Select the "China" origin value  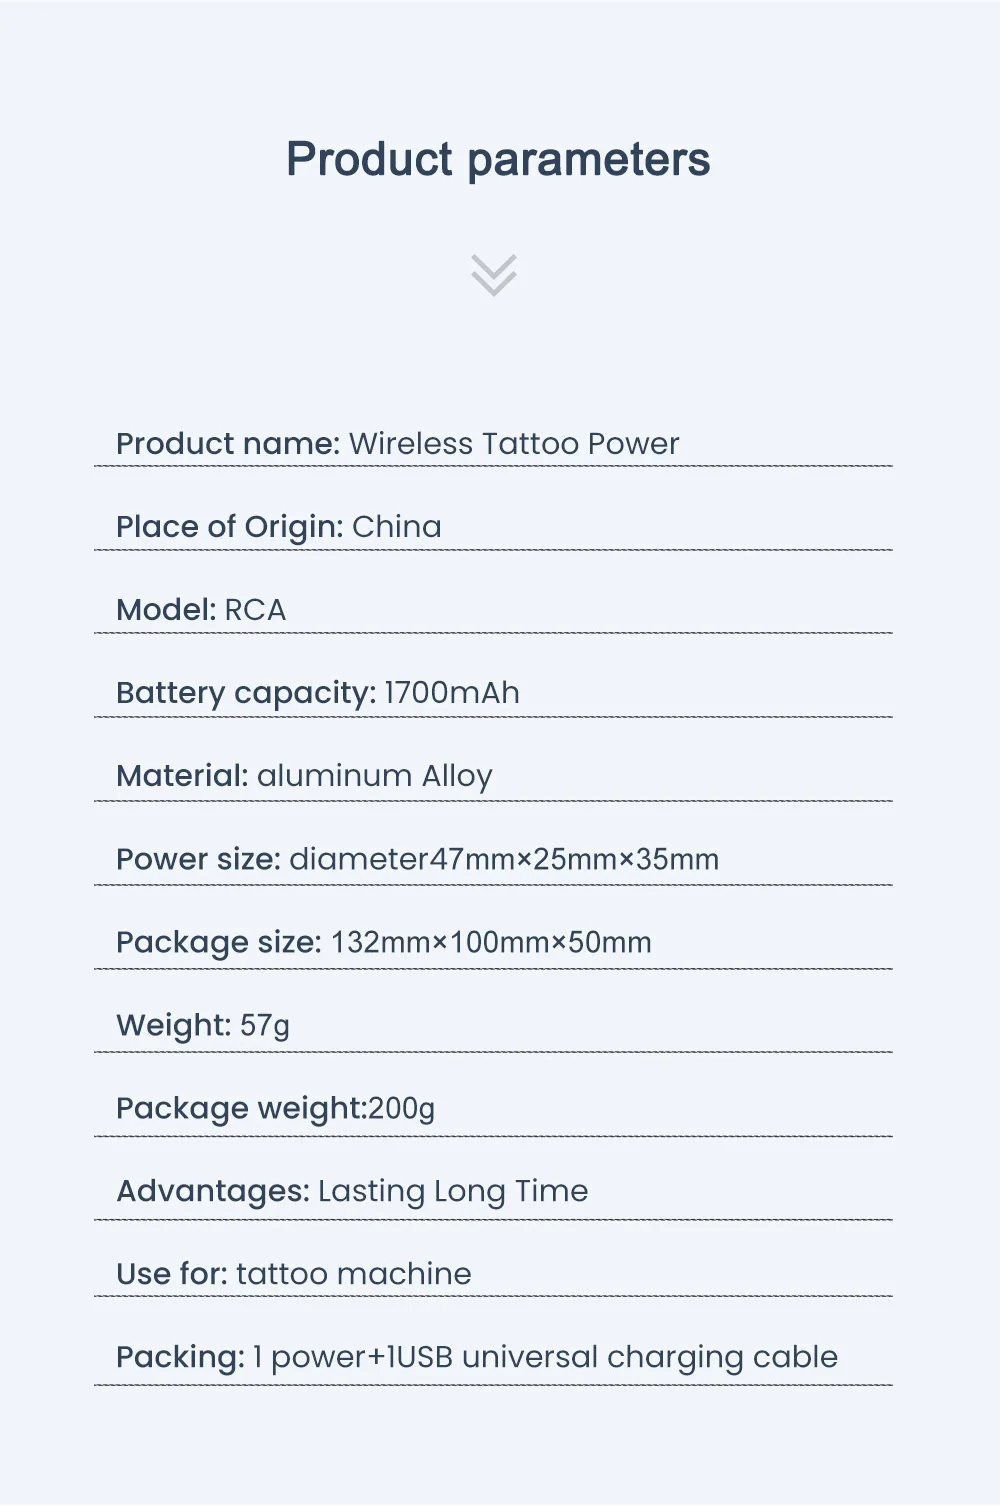(x=397, y=527)
